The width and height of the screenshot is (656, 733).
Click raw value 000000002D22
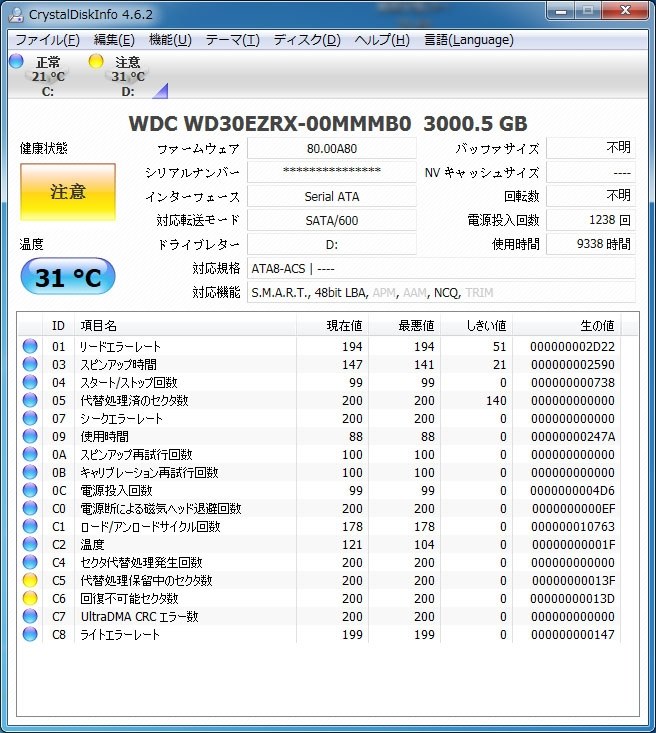572,346
